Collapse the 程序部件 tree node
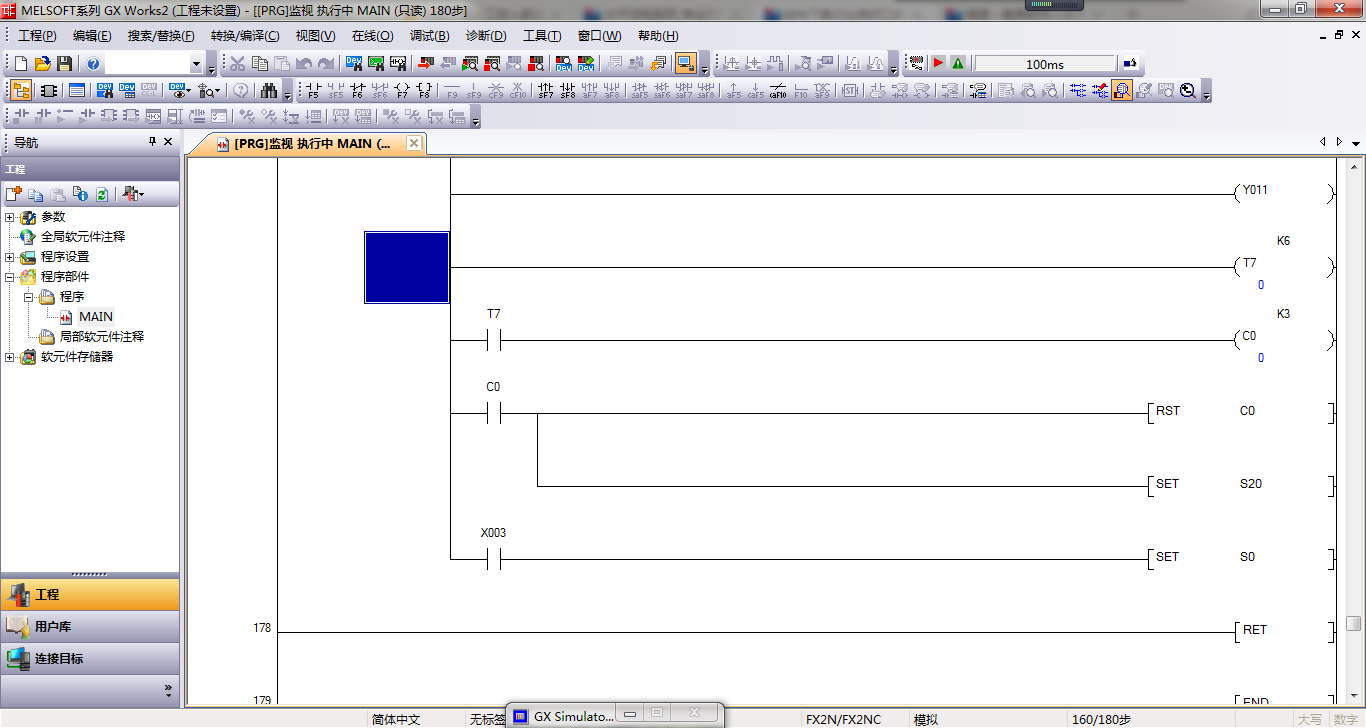1366x728 pixels. click(x=10, y=277)
